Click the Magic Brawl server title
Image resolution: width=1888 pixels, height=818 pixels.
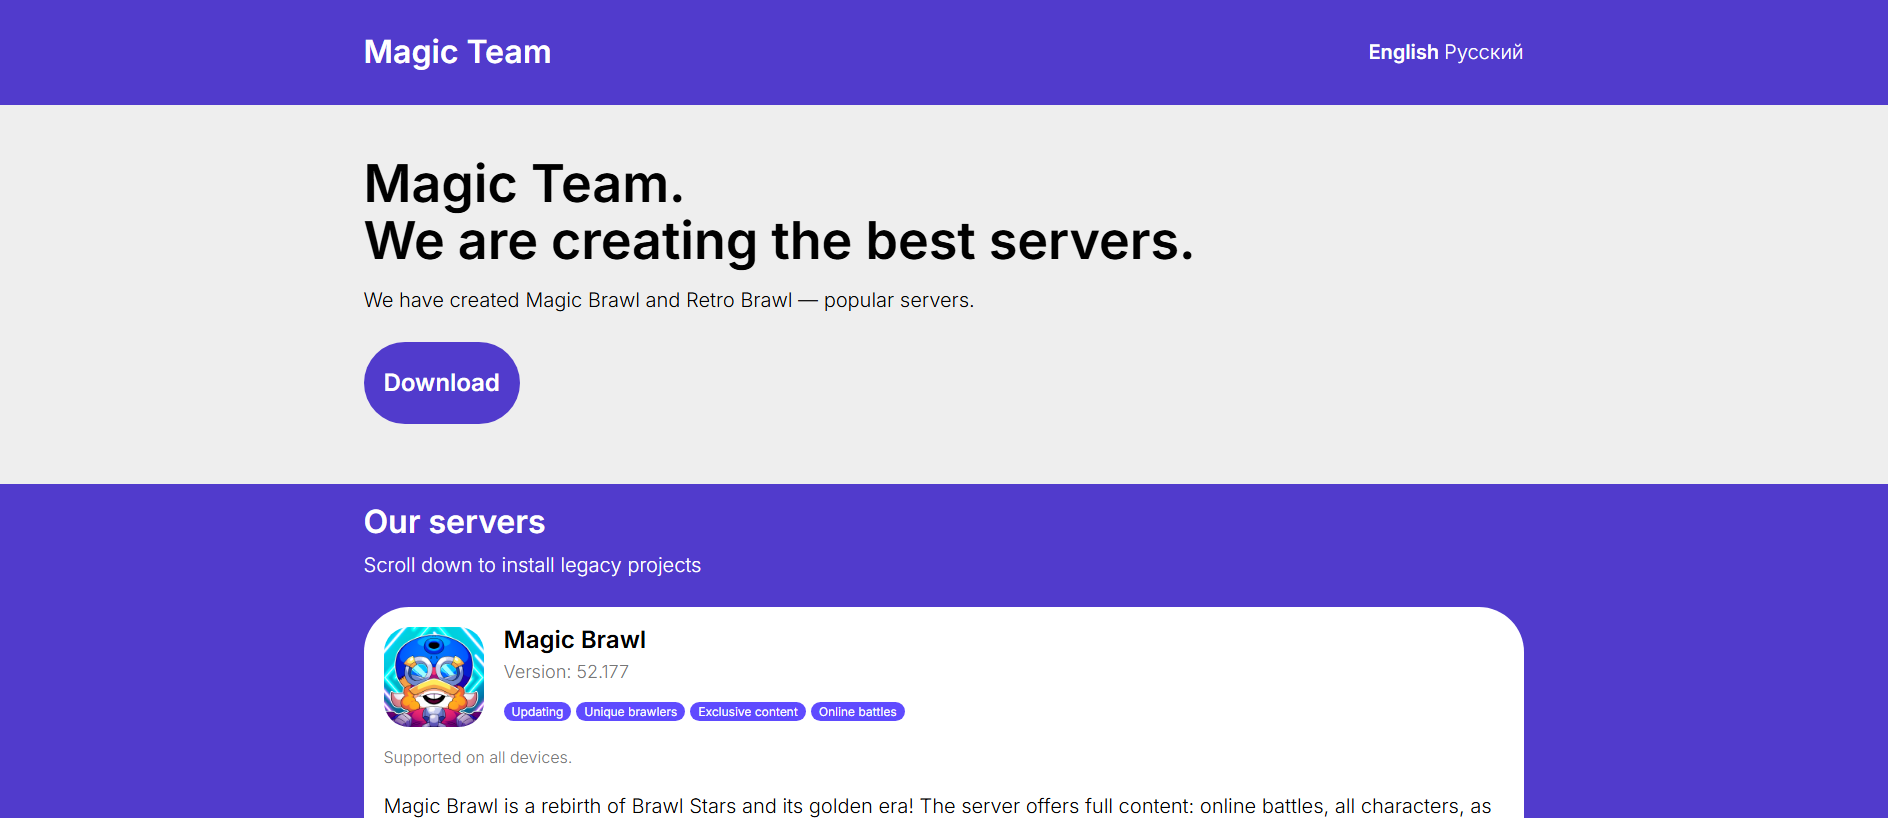click(x=575, y=640)
